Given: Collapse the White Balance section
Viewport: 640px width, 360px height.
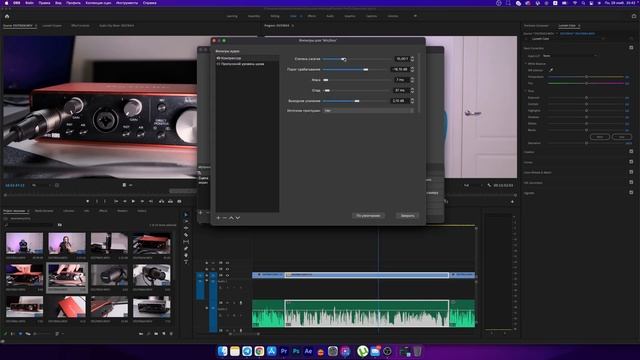Looking at the screenshot, I should [x=526, y=64].
